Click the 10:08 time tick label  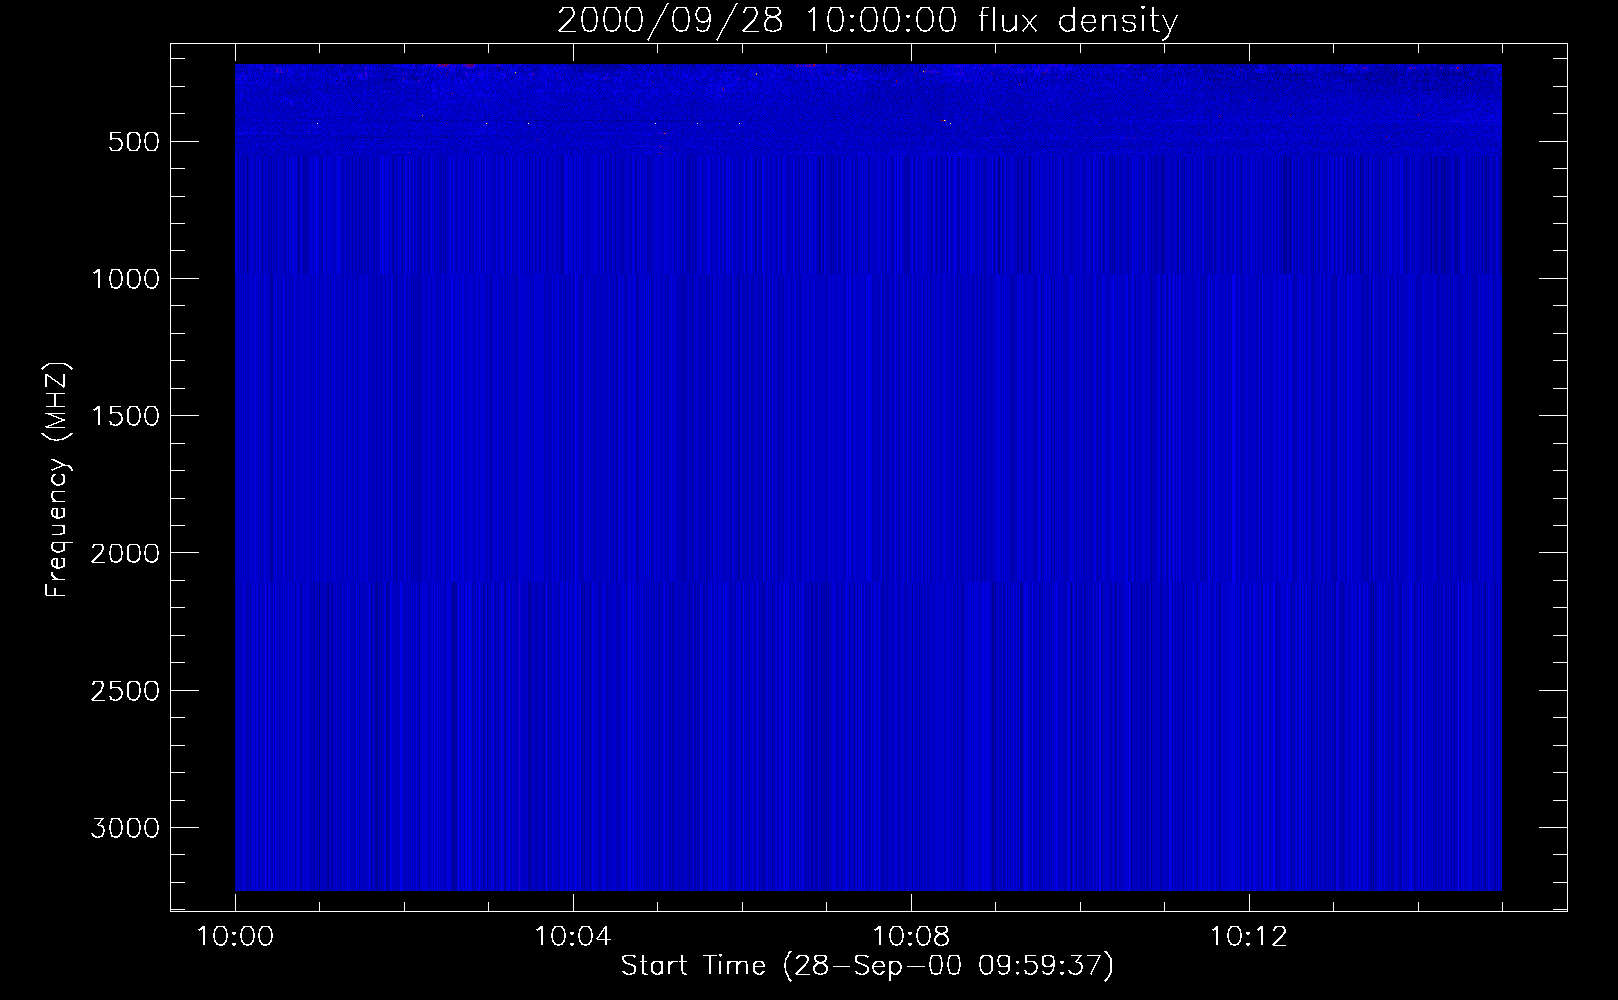pos(911,937)
